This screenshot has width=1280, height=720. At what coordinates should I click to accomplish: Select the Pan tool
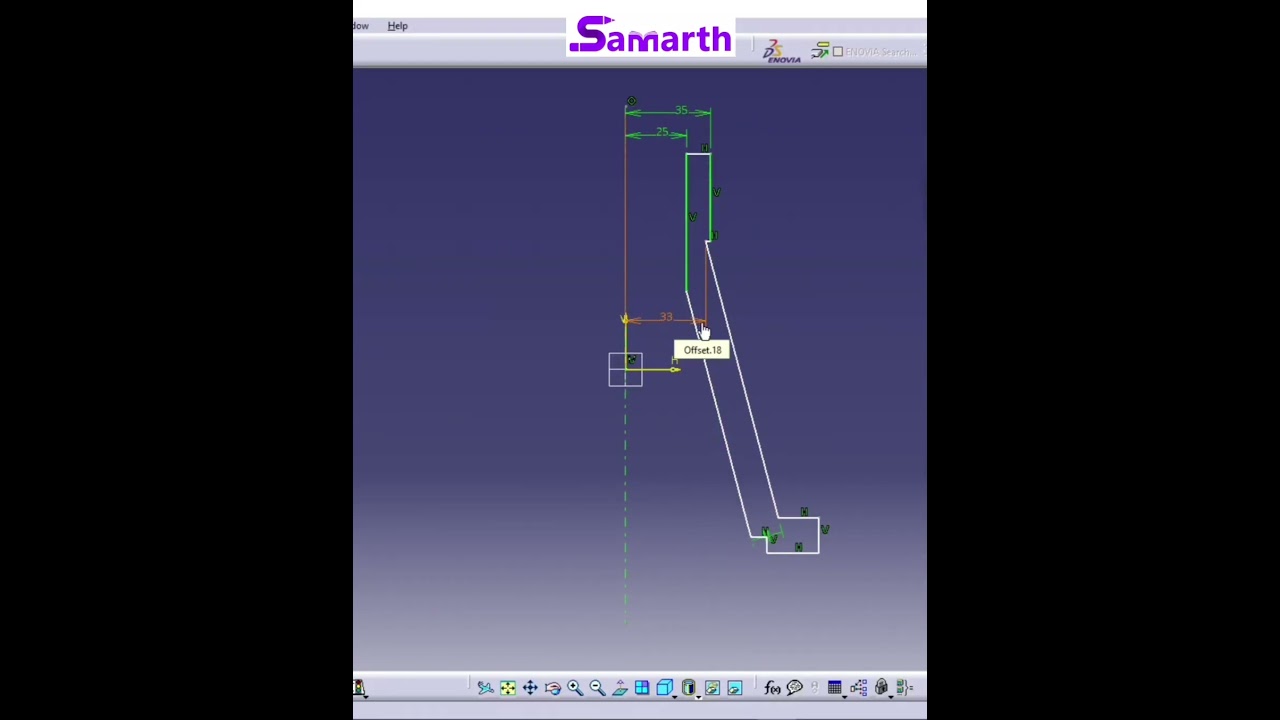coord(530,688)
